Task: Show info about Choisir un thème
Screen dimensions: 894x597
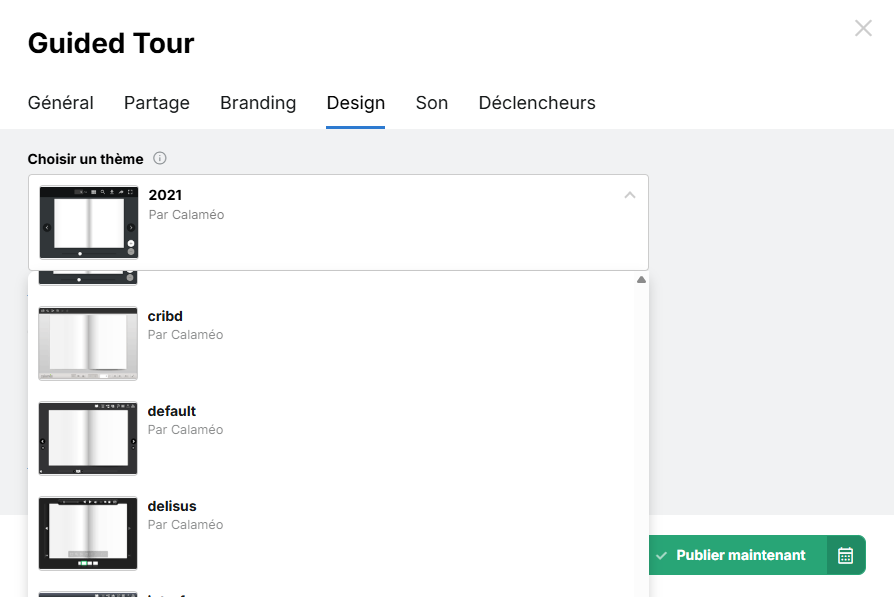Action: coord(160,159)
